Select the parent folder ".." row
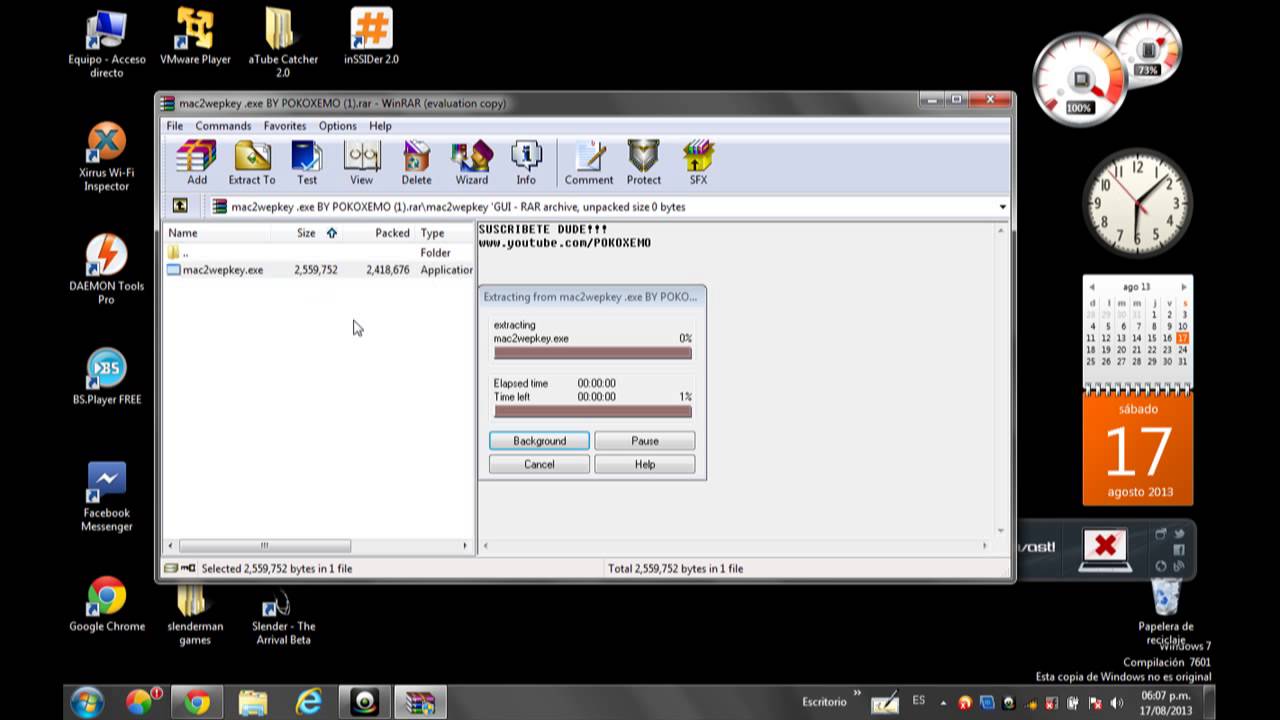The height and width of the screenshot is (720, 1280). pyautogui.click(x=319, y=253)
